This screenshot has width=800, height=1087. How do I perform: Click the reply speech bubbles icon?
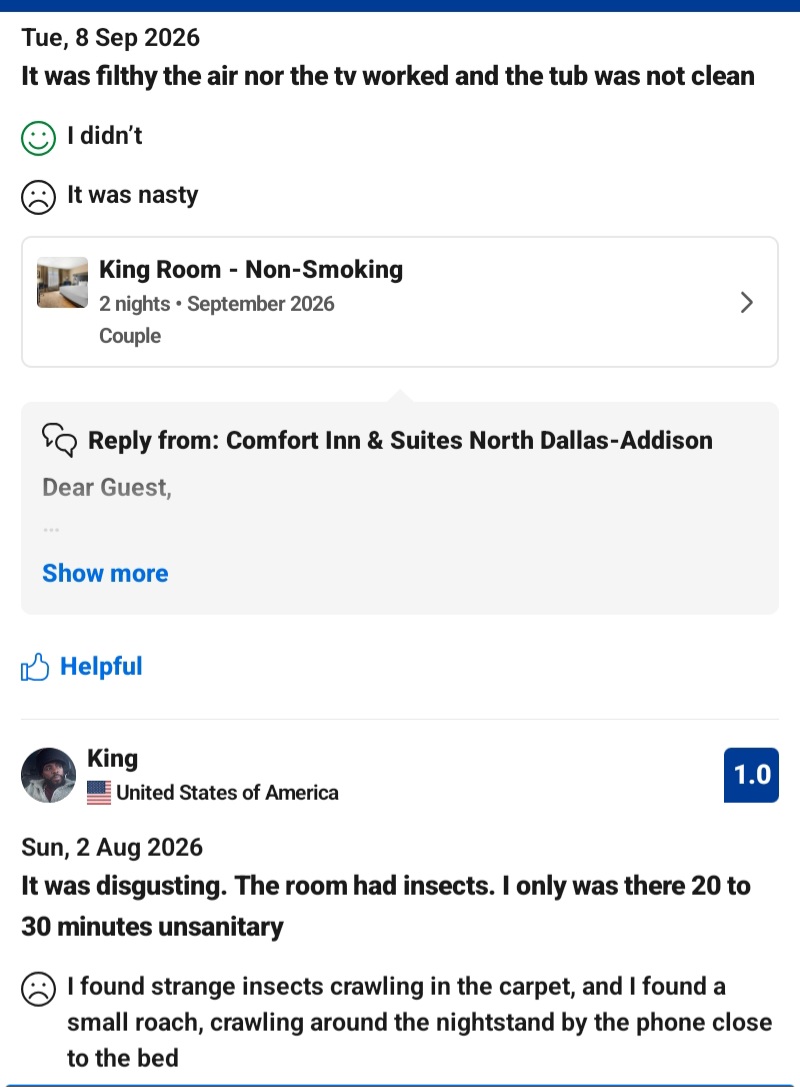point(60,440)
